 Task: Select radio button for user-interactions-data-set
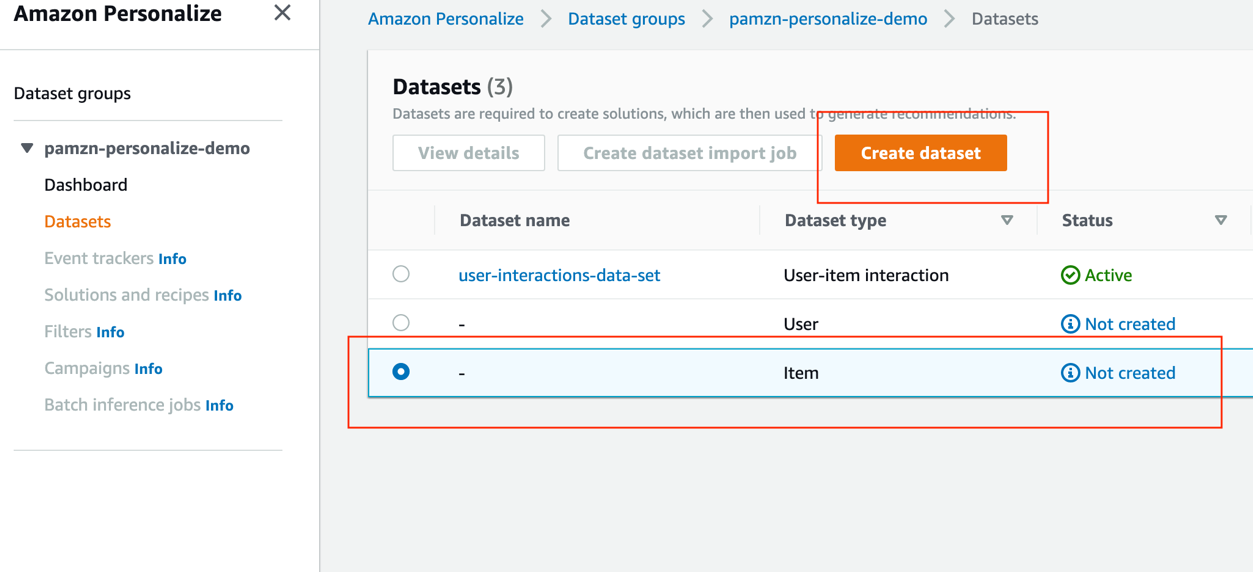(x=401, y=274)
